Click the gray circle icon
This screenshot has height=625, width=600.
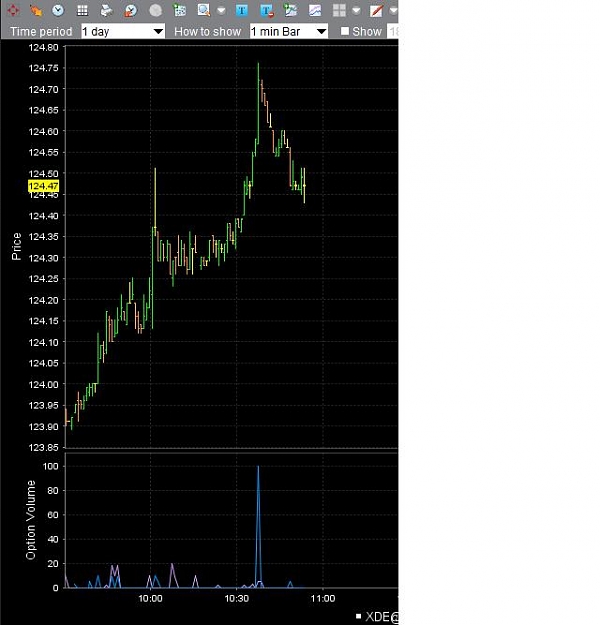(x=155, y=10)
